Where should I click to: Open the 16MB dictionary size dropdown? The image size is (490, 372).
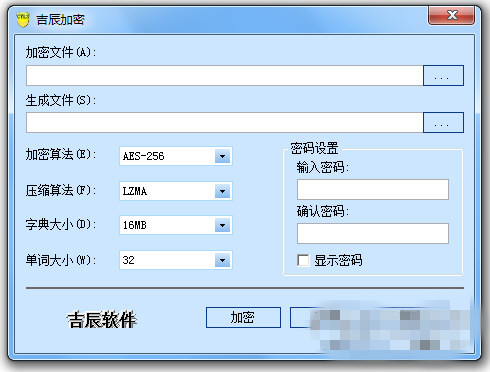(222, 225)
